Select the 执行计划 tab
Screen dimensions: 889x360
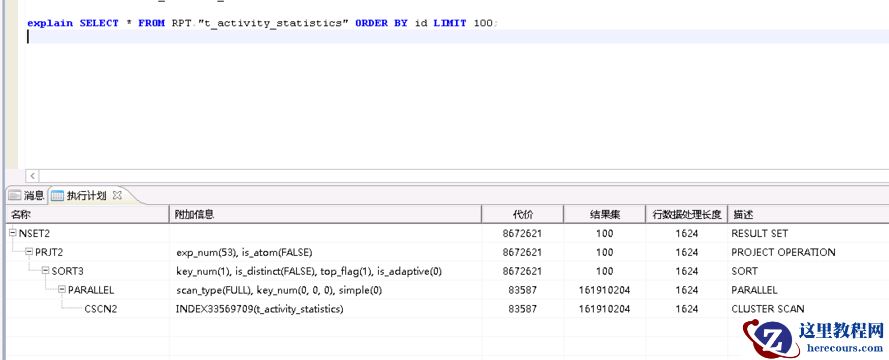pos(86,196)
